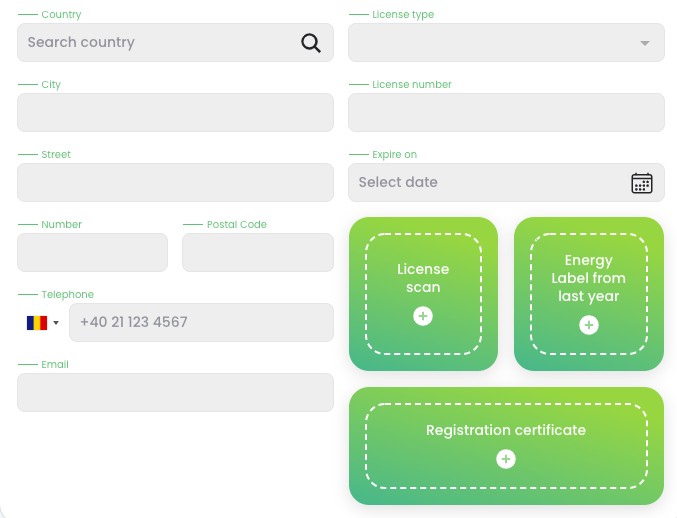Open the License type dropdown

(506, 43)
